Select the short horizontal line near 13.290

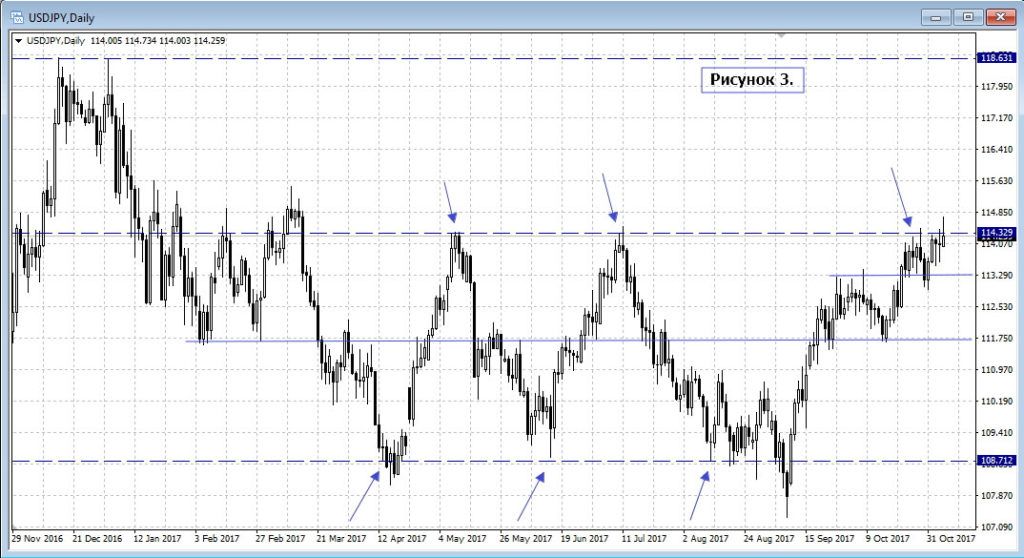900,275
